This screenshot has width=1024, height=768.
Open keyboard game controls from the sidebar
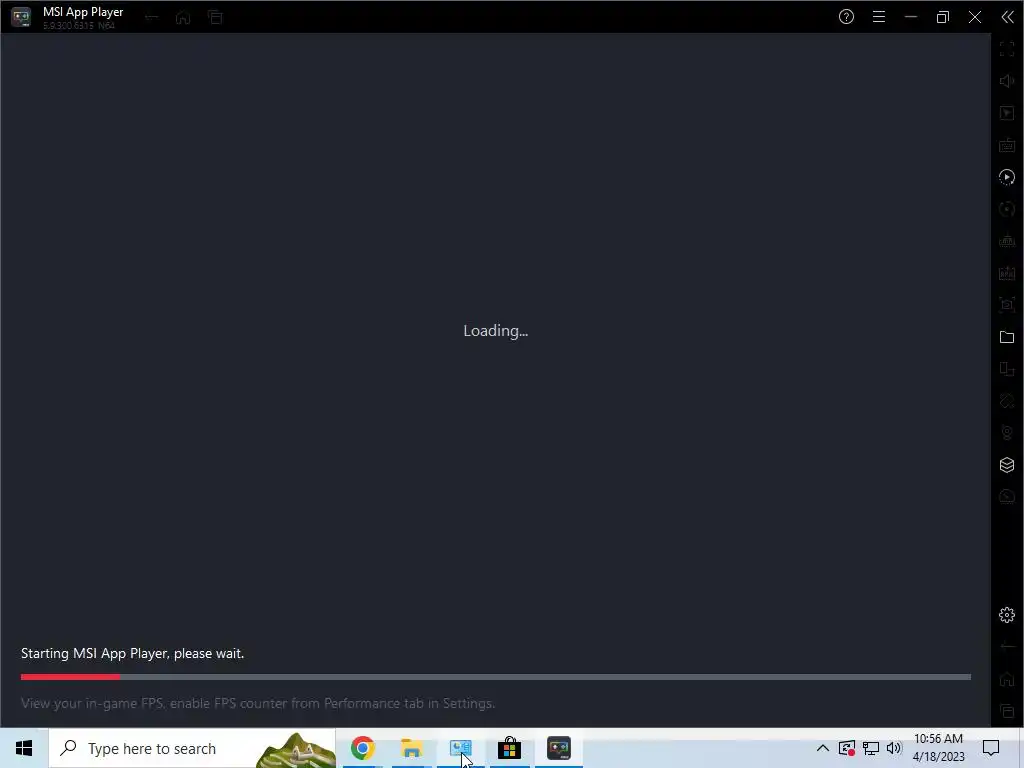(1006, 145)
